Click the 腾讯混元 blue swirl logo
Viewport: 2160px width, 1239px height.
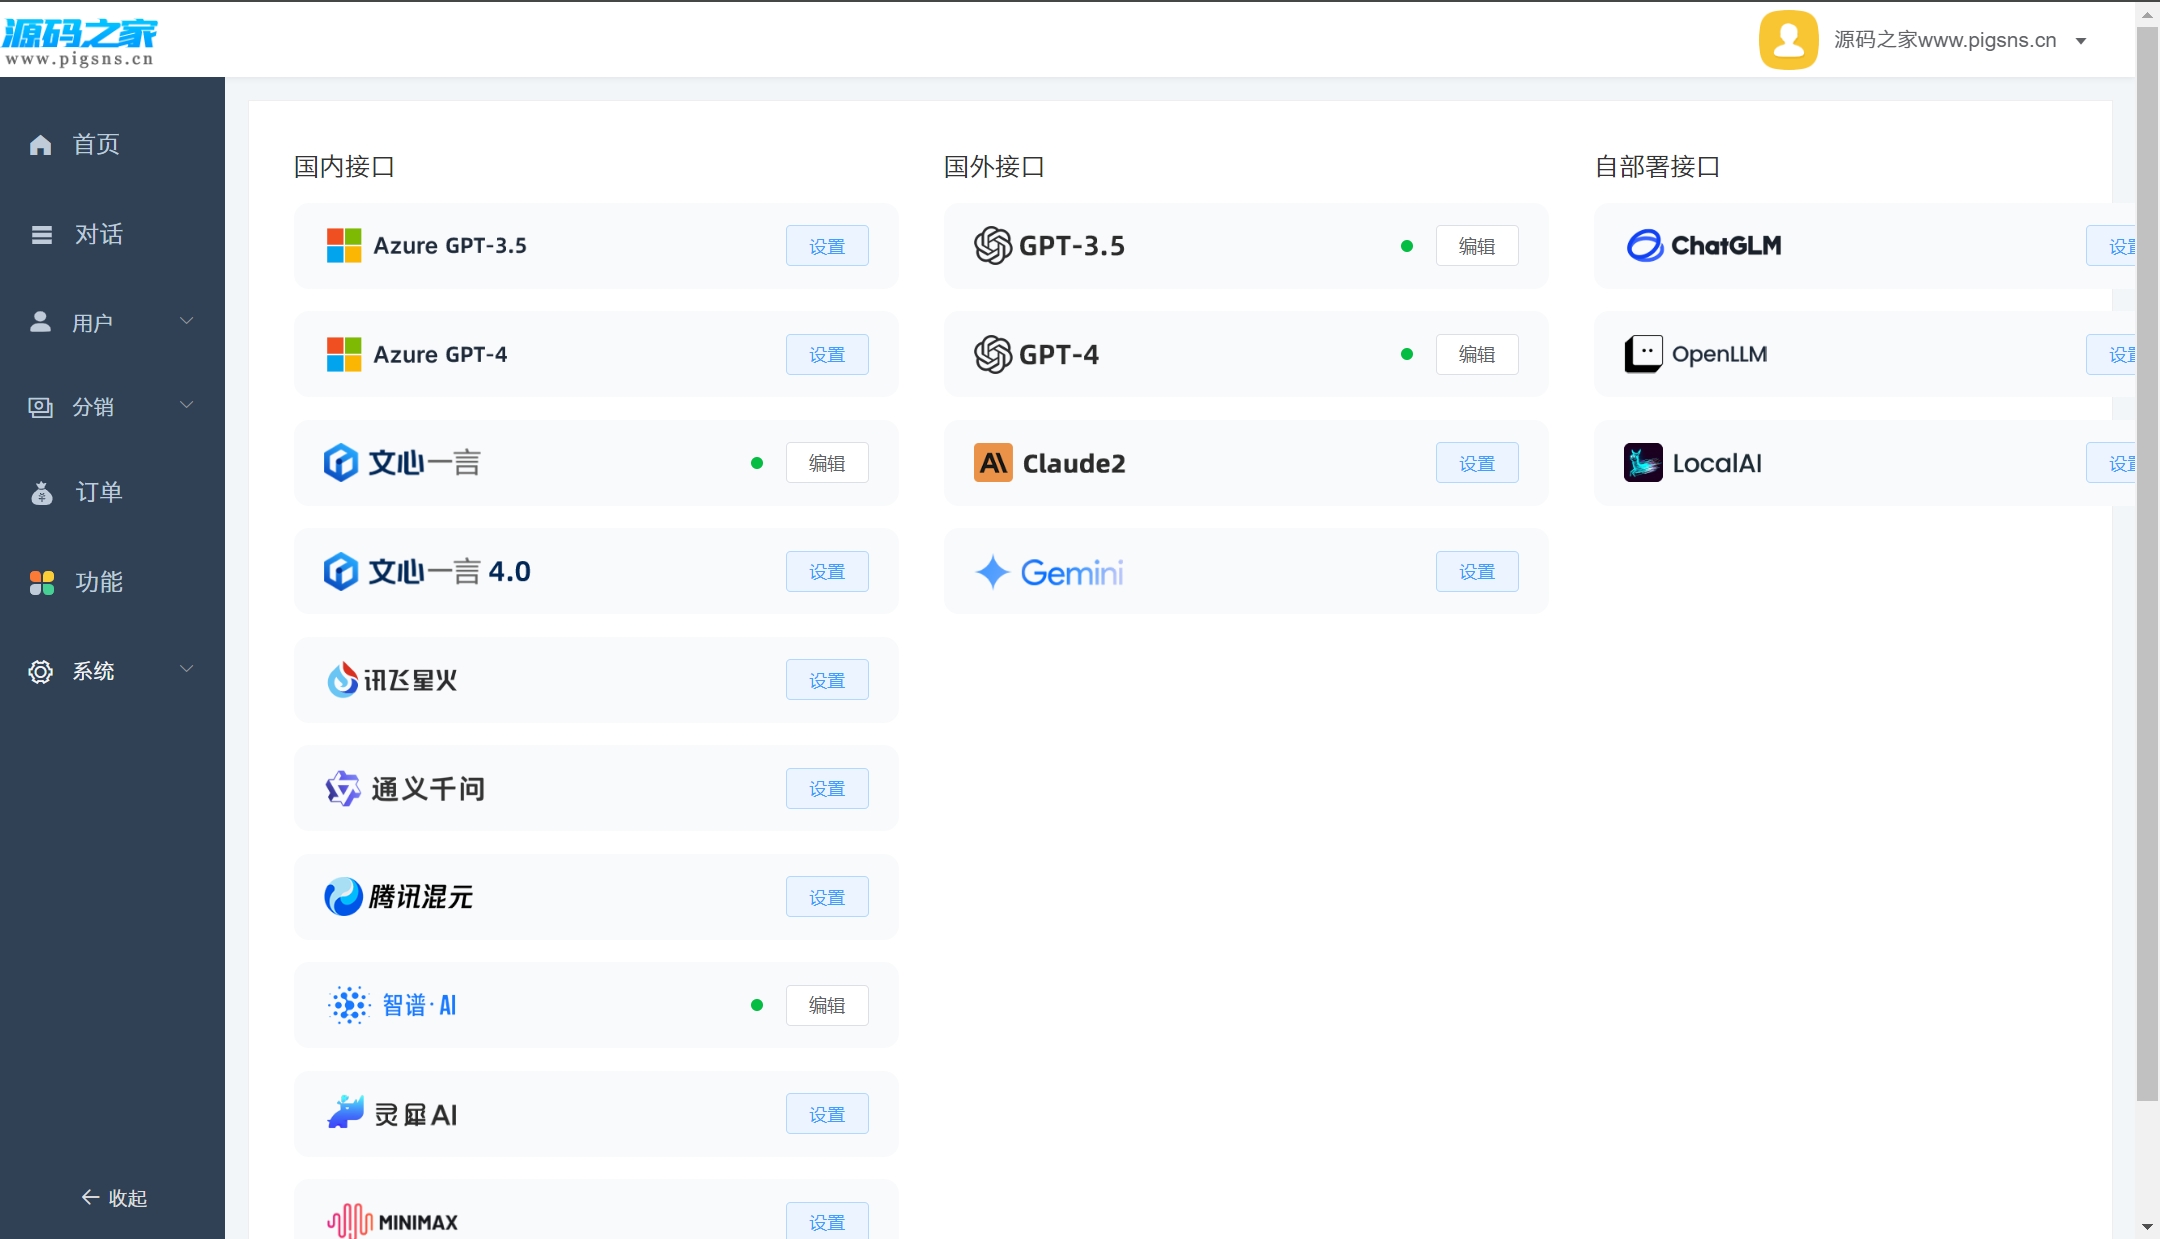coord(343,897)
